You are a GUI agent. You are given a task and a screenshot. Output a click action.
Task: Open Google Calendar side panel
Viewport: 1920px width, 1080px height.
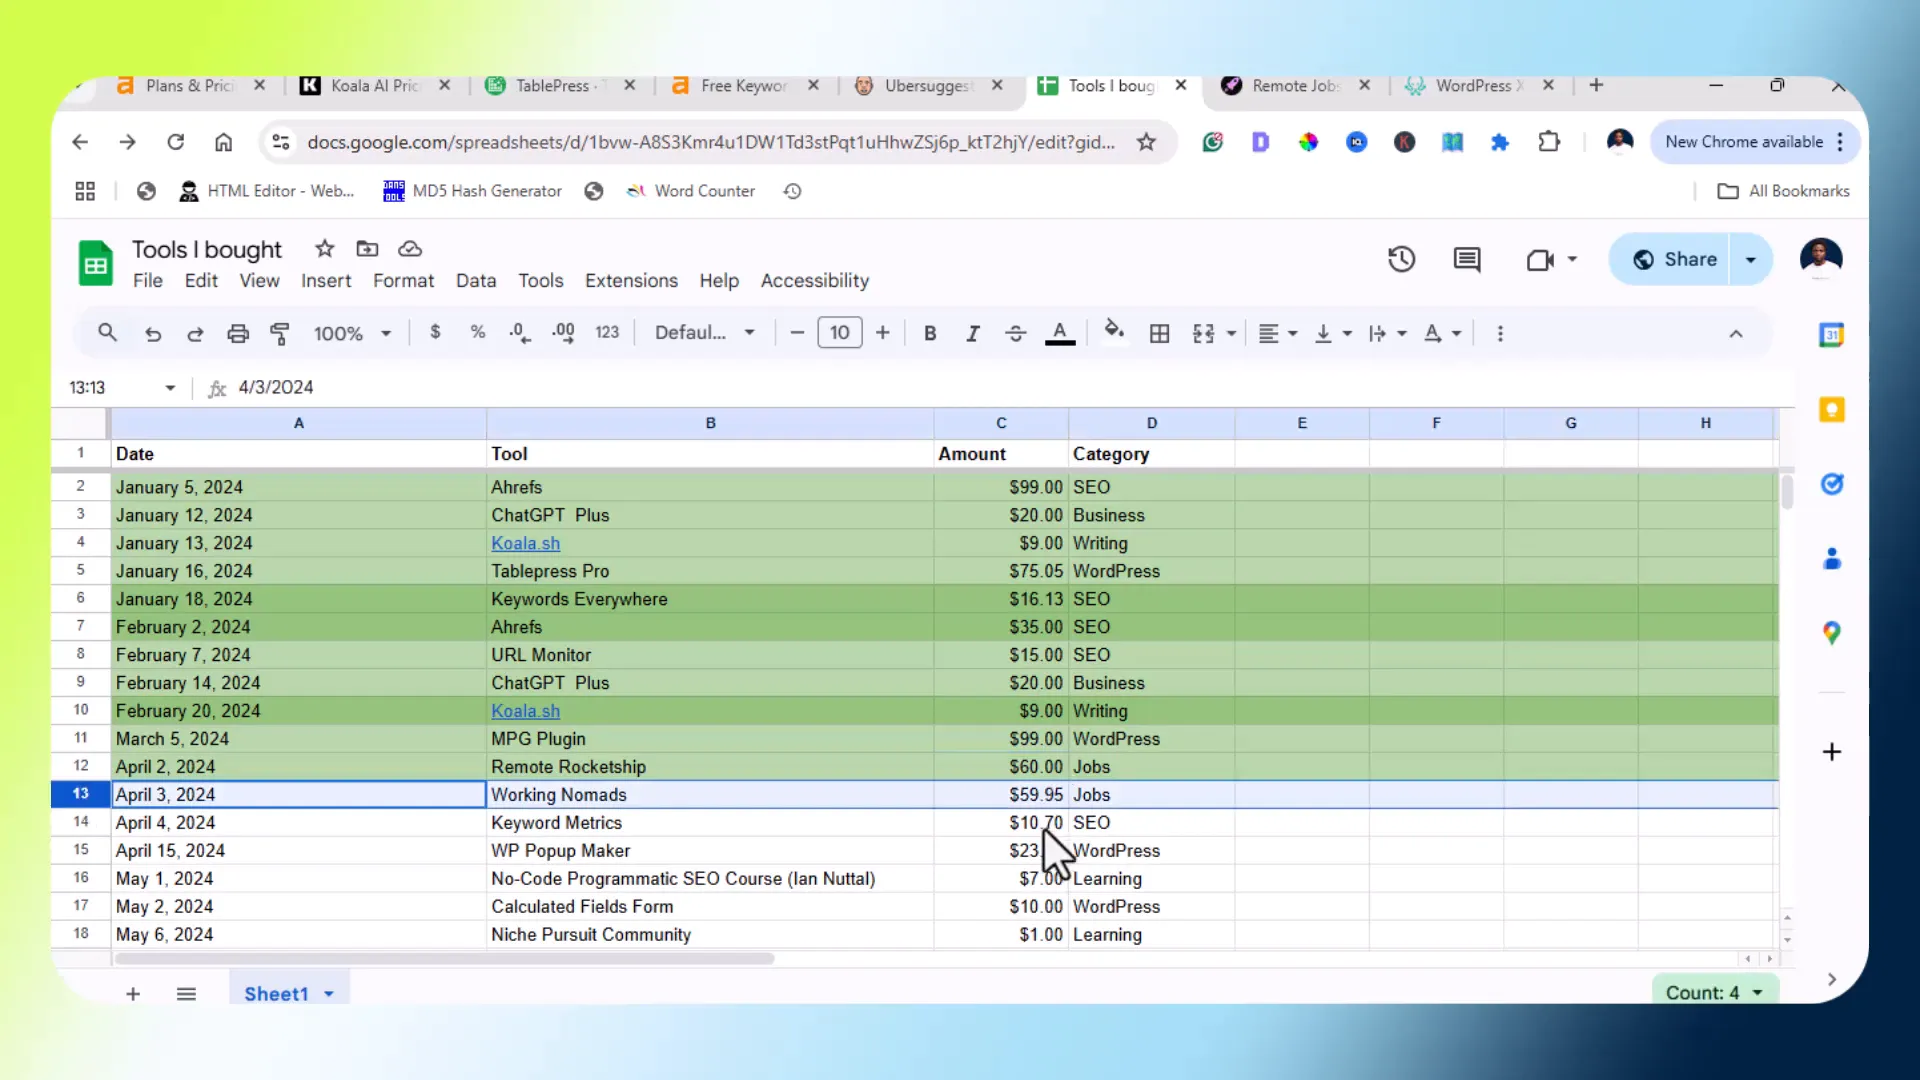(1831, 335)
